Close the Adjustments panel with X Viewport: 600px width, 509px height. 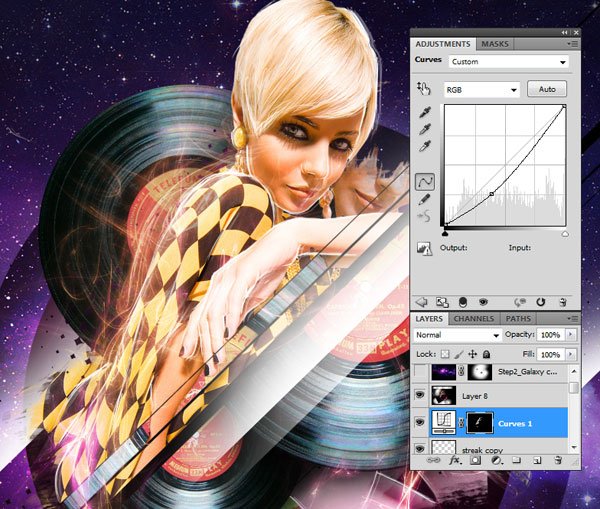(576, 33)
